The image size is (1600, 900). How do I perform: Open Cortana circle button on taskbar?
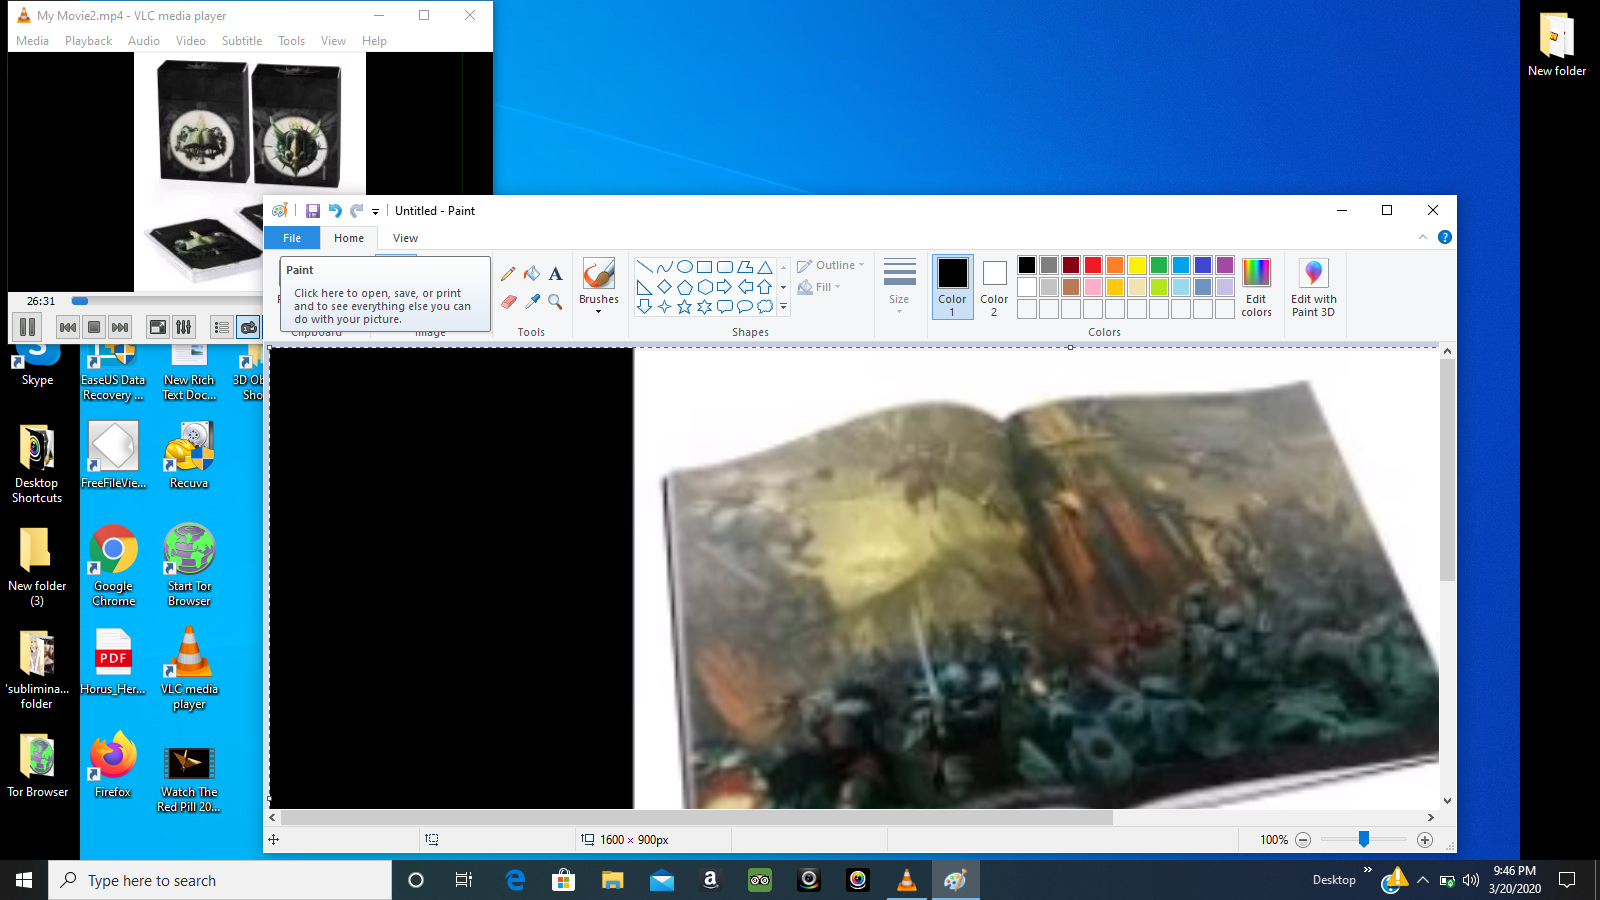tap(416, 880)
